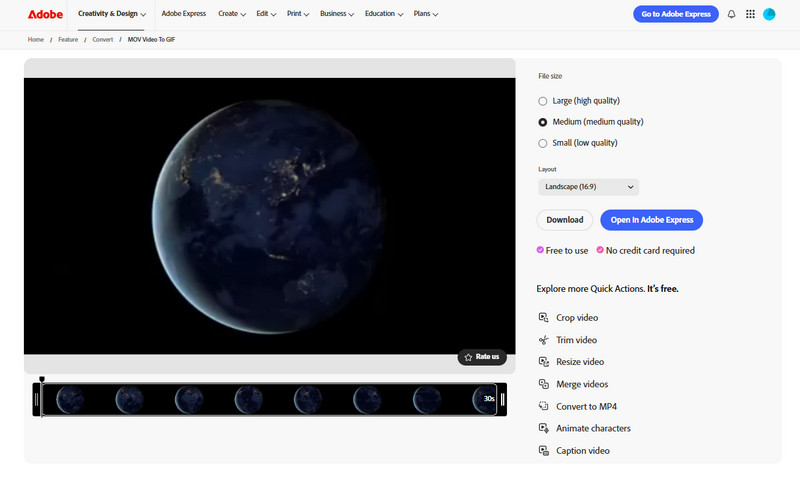Open the apps grid launcher
The width and height of the screenshot is (800, 479).
(750, 14)
